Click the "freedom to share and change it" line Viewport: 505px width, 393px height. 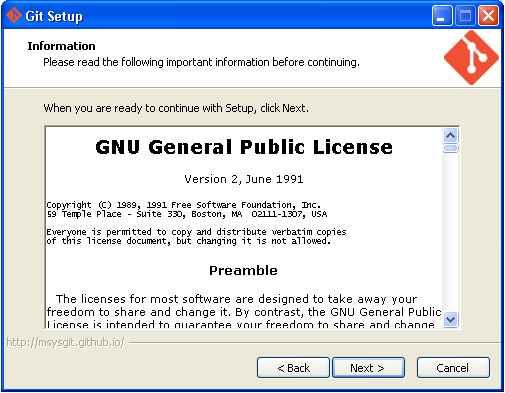click(x=244, y=312)
